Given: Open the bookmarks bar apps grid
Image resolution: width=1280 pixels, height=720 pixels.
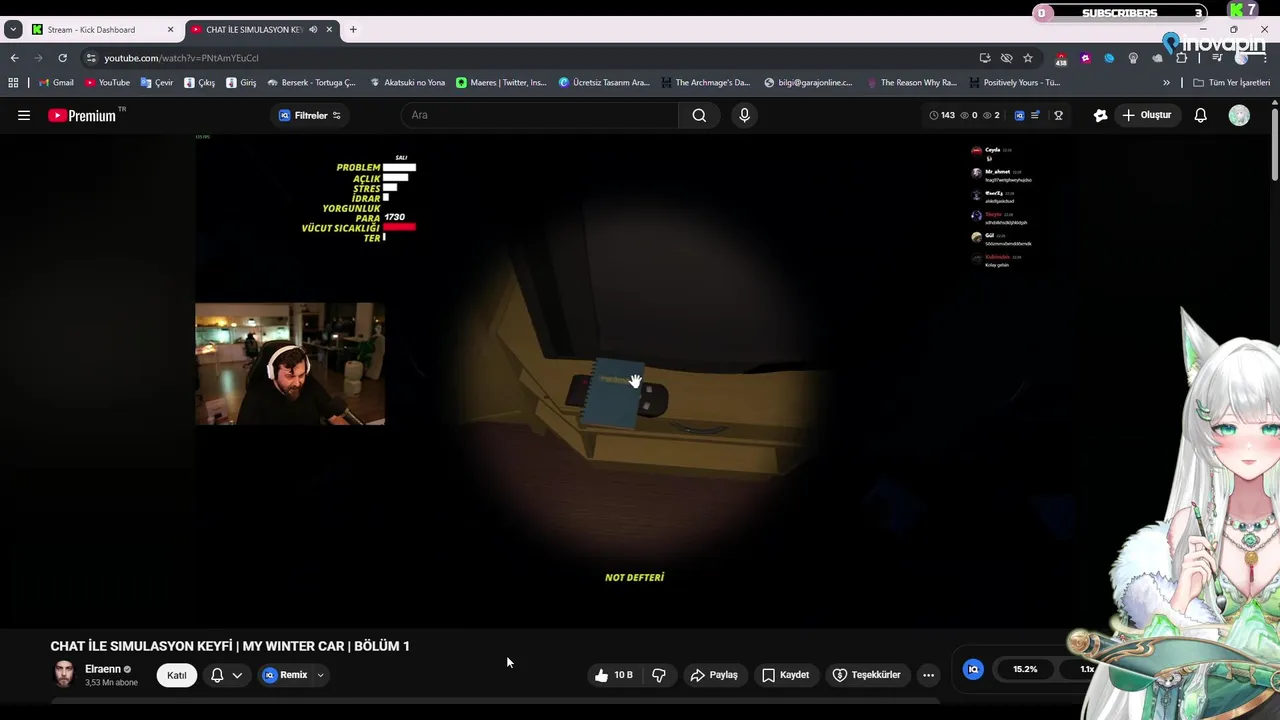Looking at the screenshot, I should pyautogui.click(x=13, y=83).
